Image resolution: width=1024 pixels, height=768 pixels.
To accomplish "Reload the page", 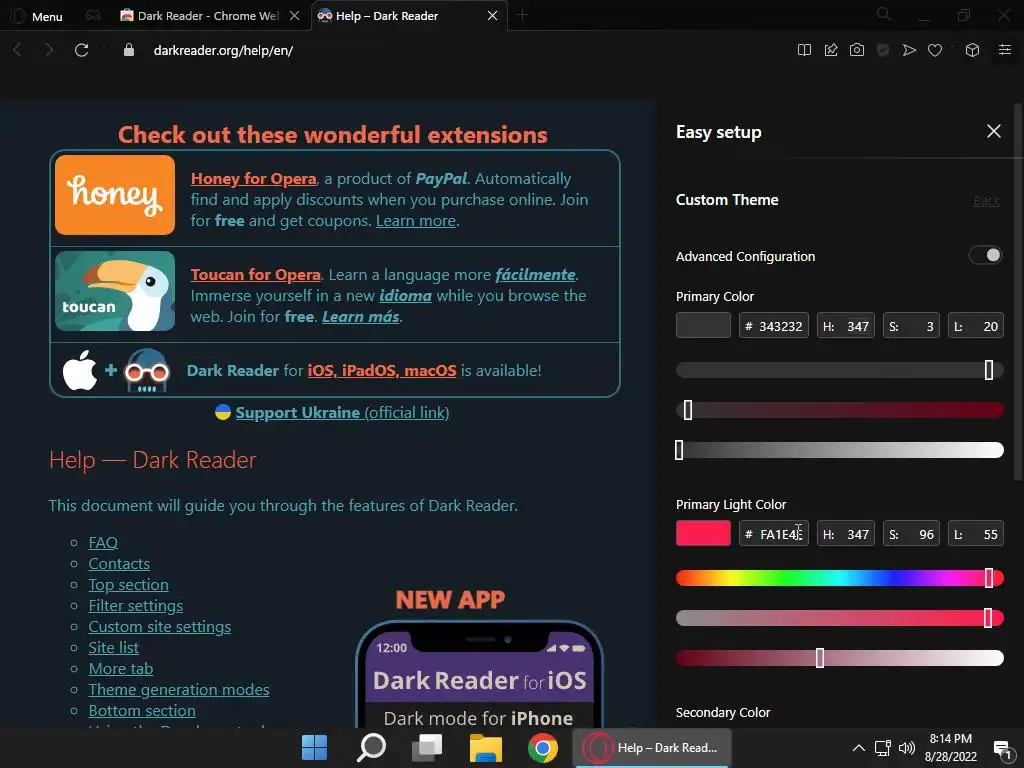I will point(81,50).
